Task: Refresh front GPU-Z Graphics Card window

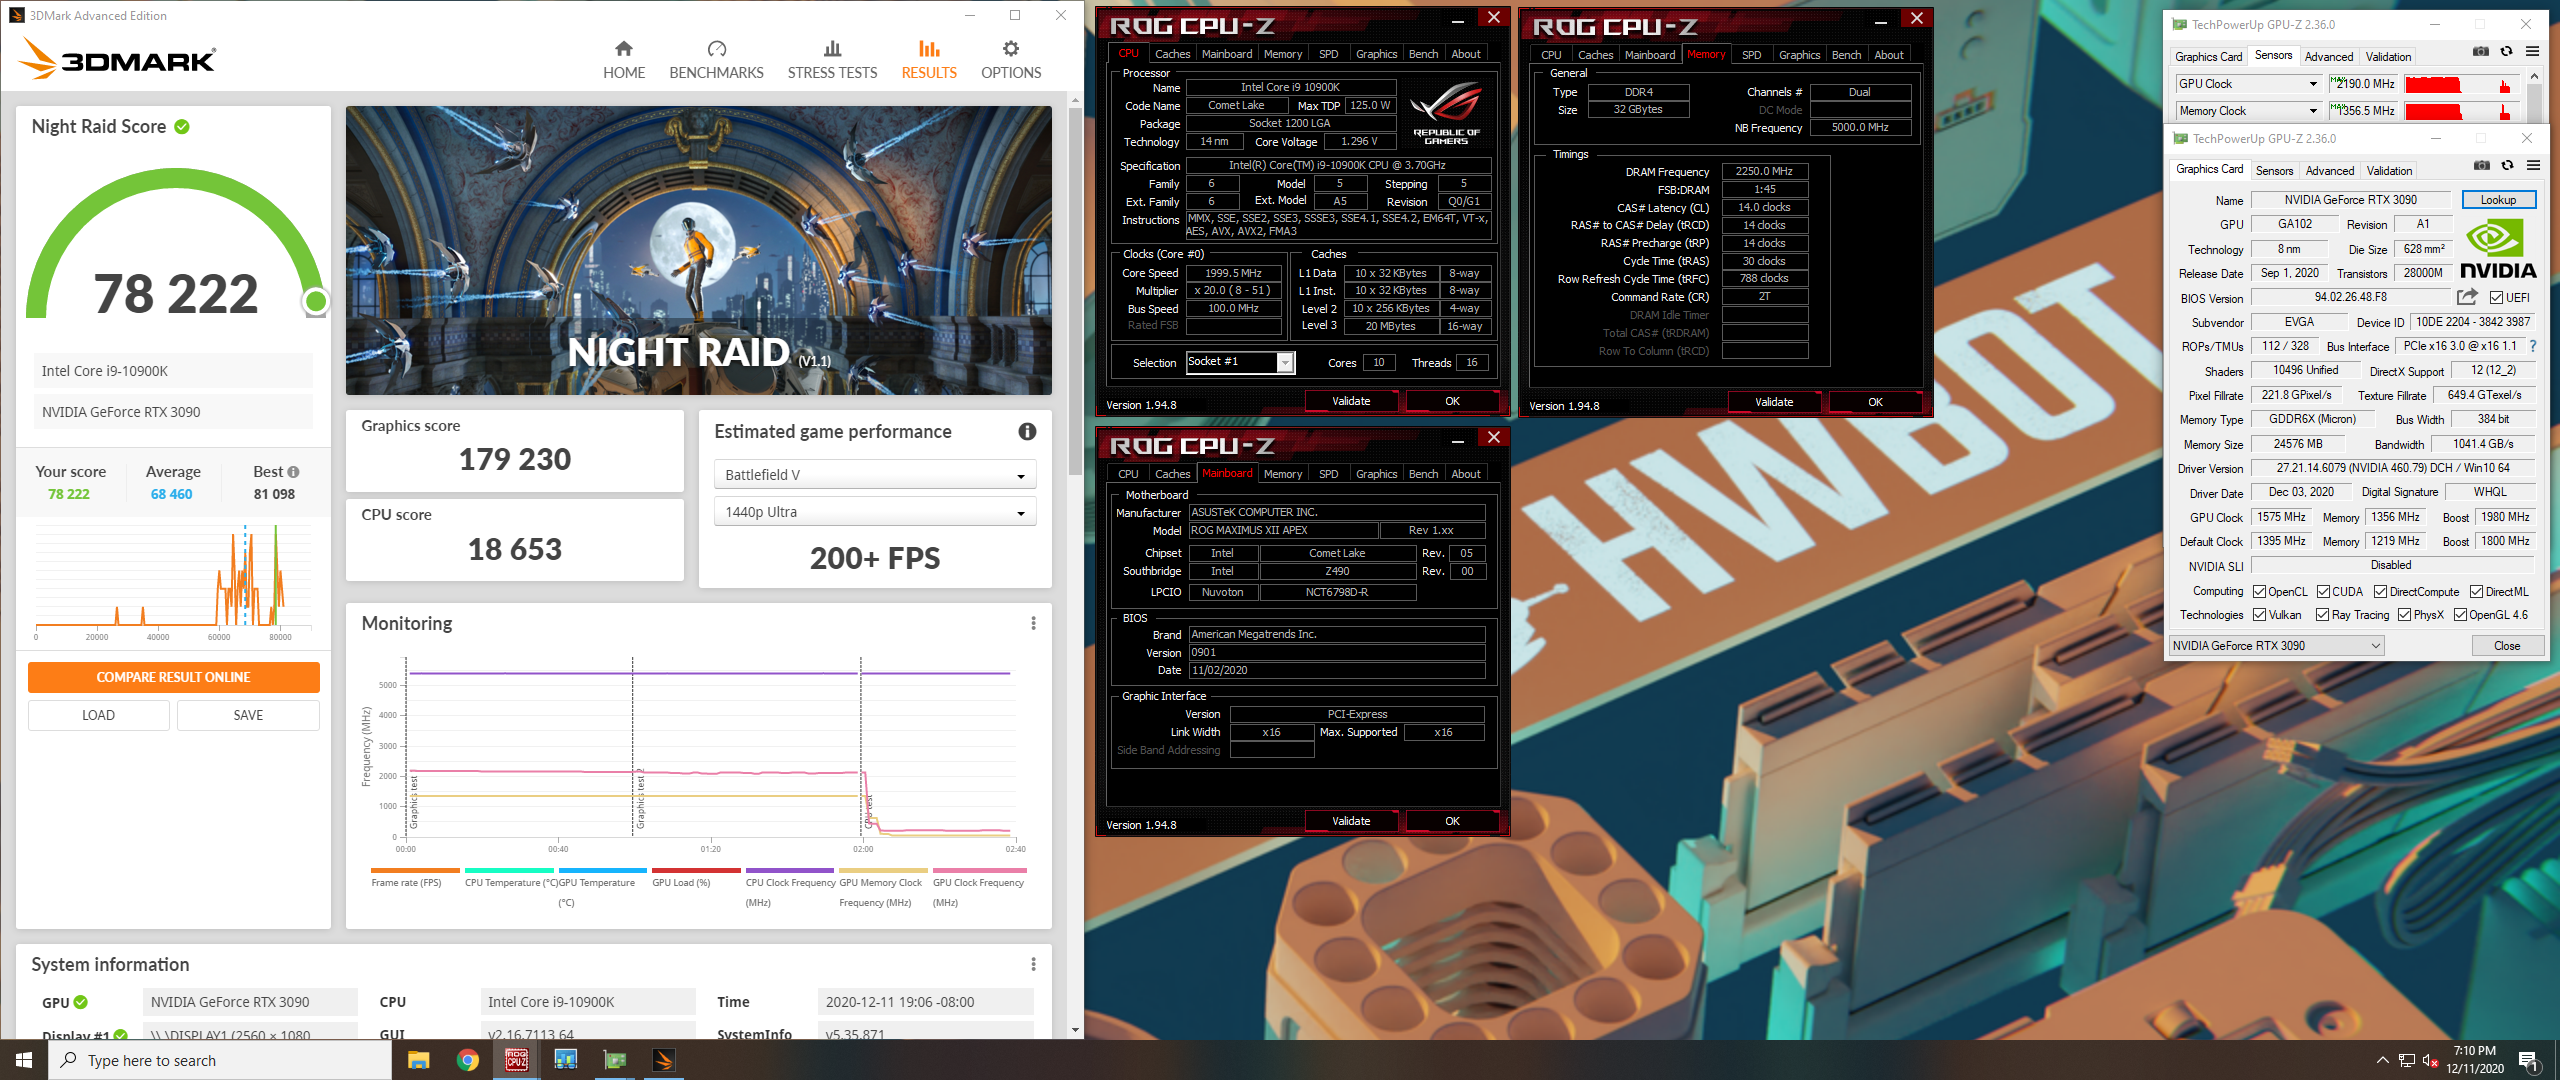Action: tap(2507, 165)
